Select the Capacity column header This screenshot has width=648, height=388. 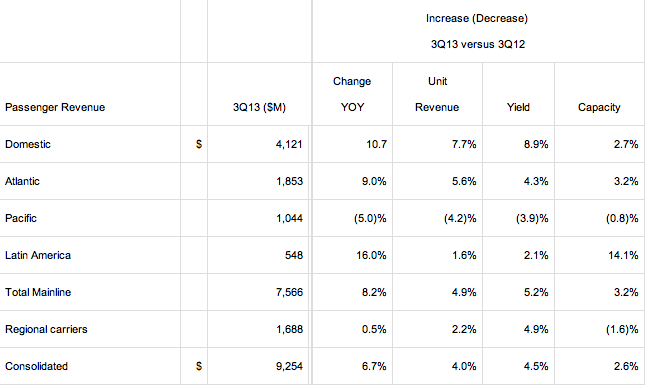(x=599, y=107)
